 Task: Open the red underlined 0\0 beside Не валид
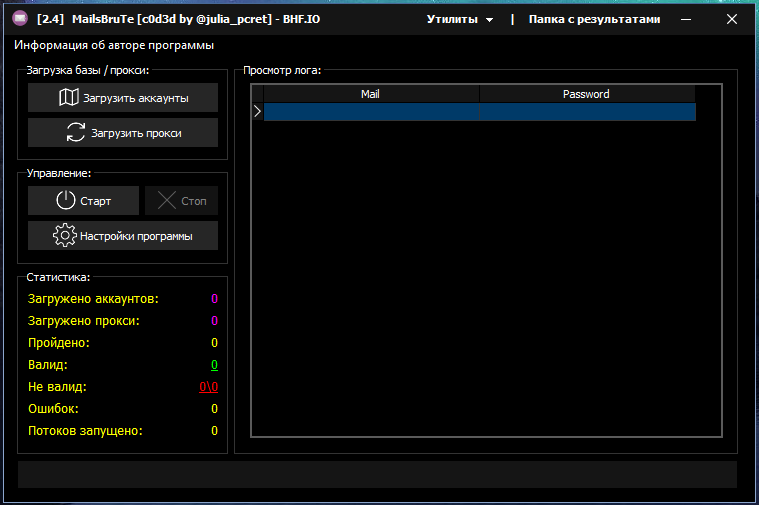[x=209, y=387]
